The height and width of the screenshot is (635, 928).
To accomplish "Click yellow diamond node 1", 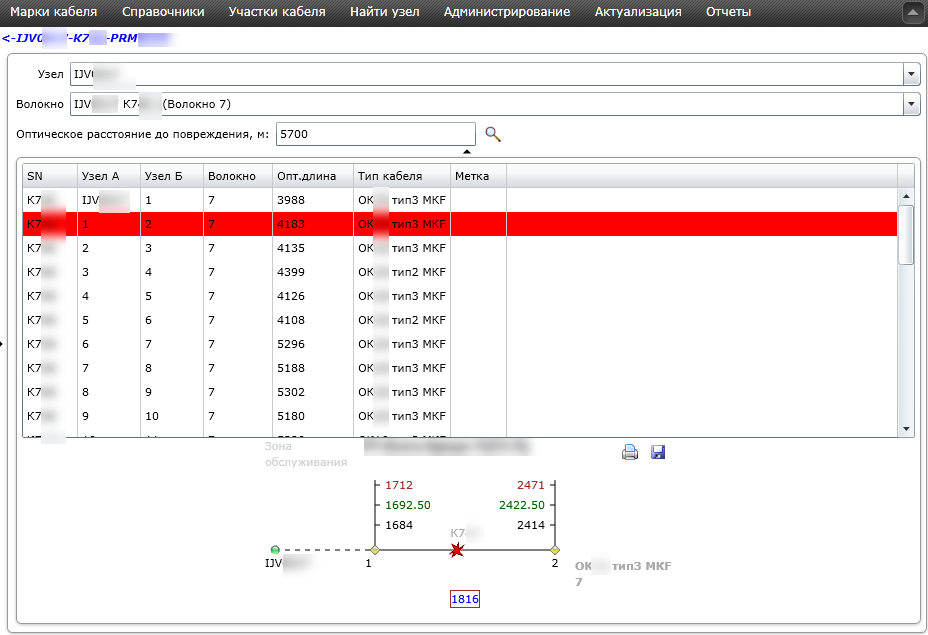I will (375, 550).
